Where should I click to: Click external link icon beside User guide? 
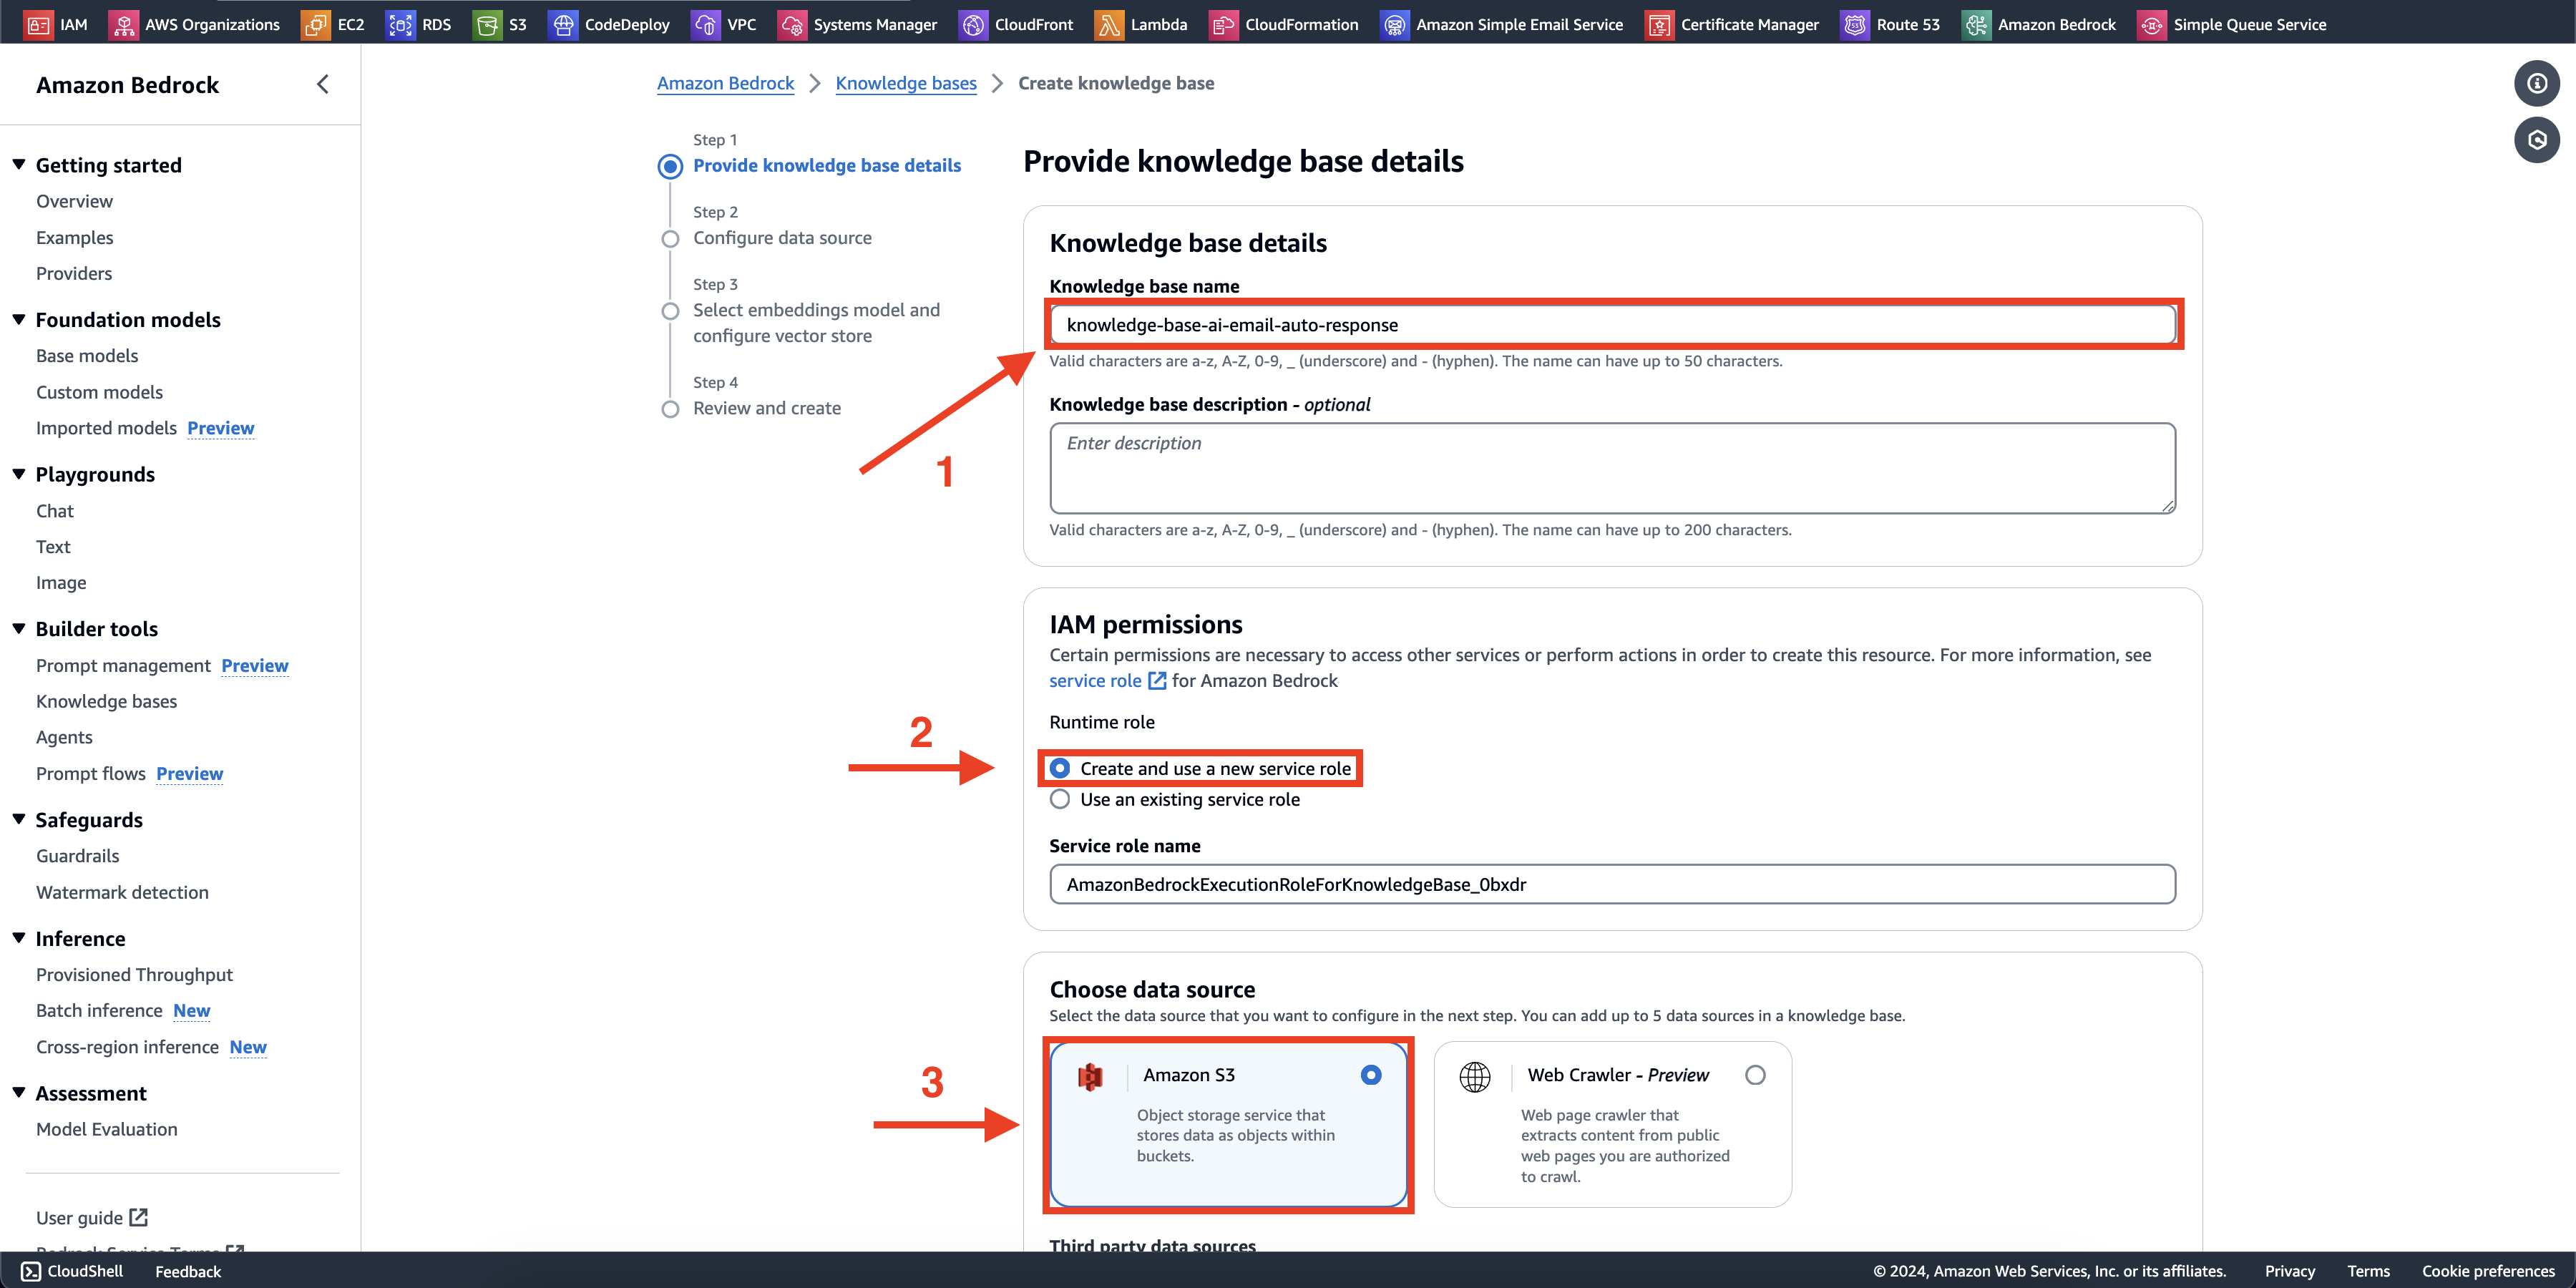139,1217
